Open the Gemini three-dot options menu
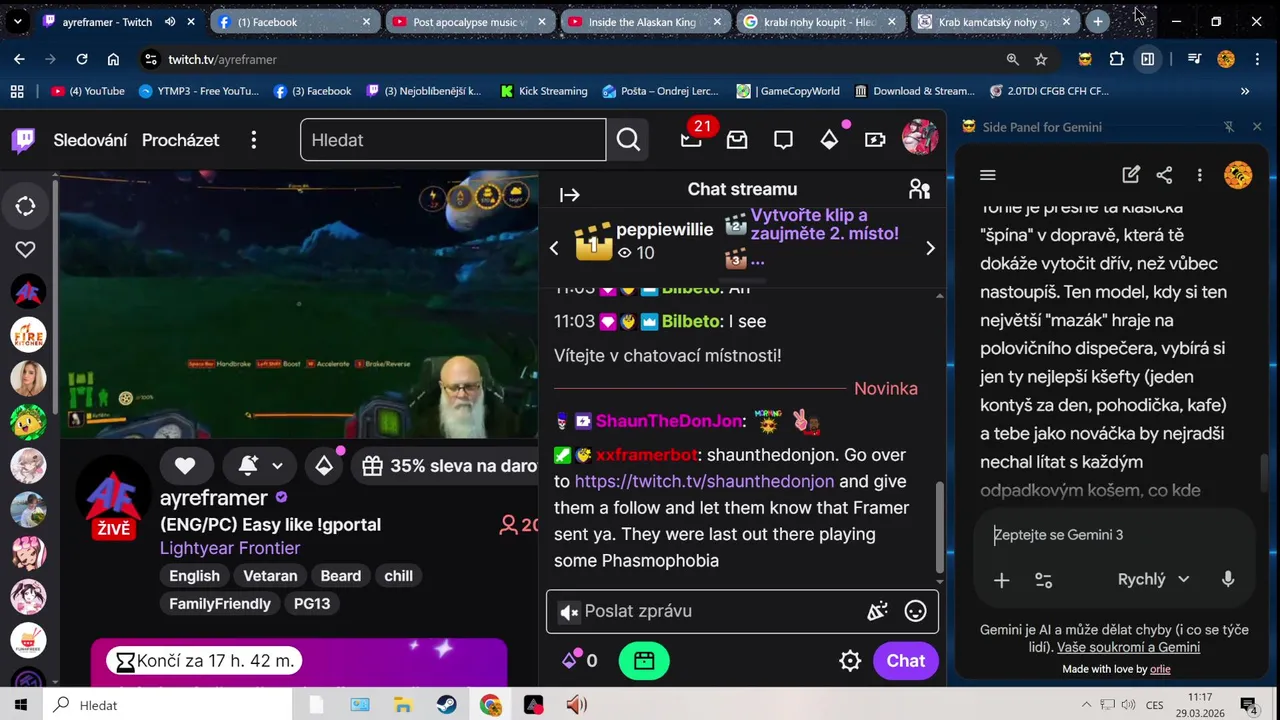Screen dimensions: 1280x720 (1199, 175)
